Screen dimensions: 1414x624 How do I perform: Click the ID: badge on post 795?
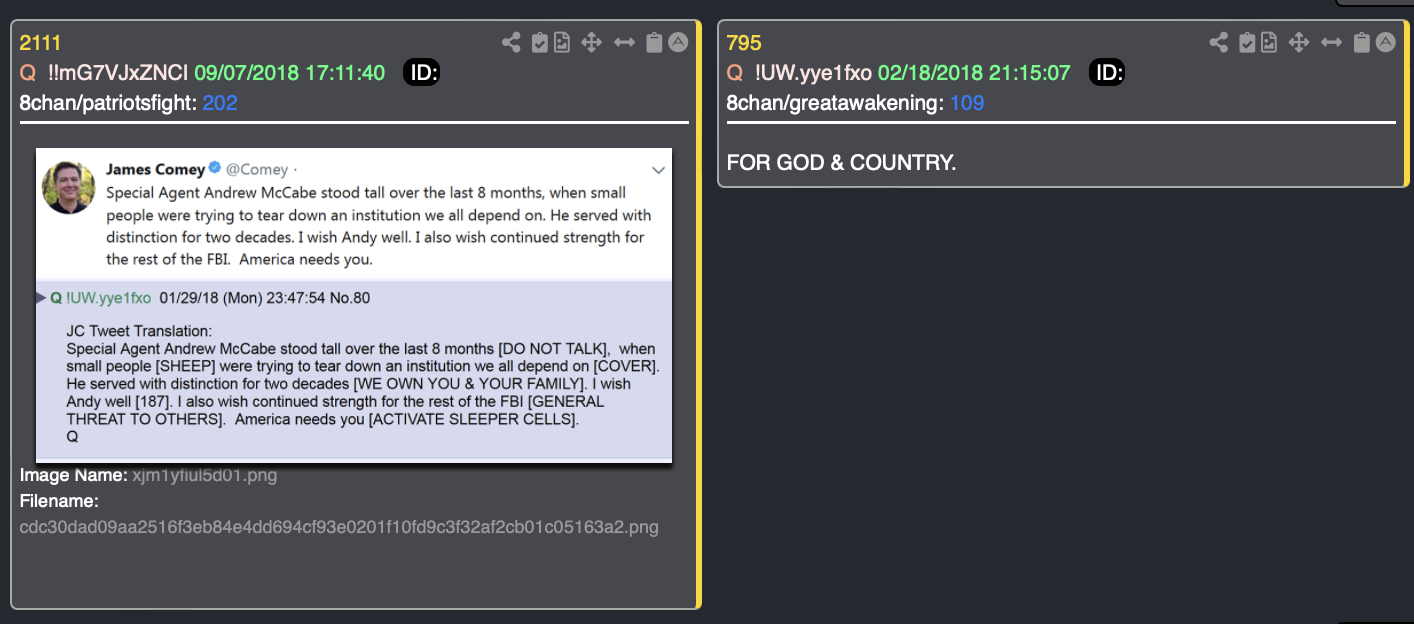pos(1107,73)
